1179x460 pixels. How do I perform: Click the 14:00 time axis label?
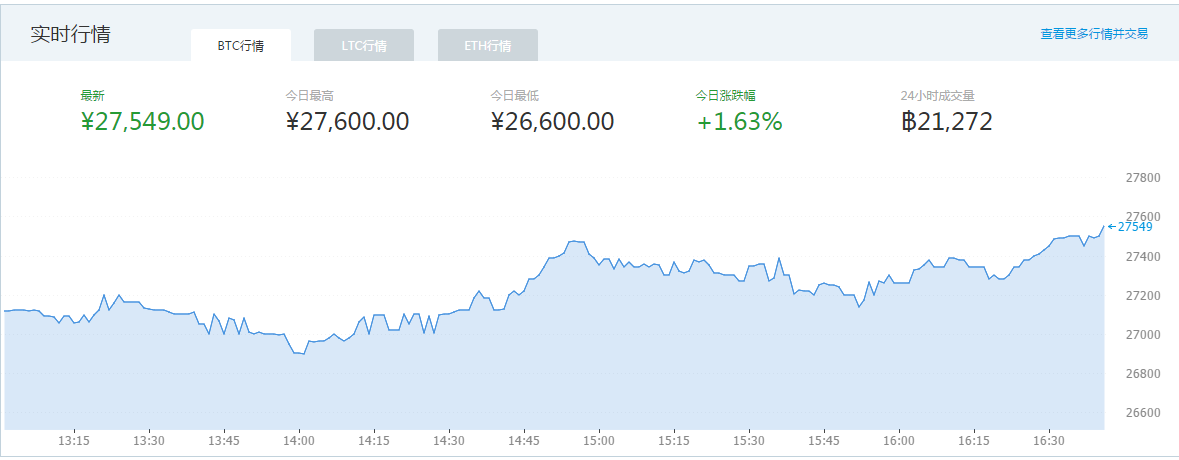pos(299,441)
